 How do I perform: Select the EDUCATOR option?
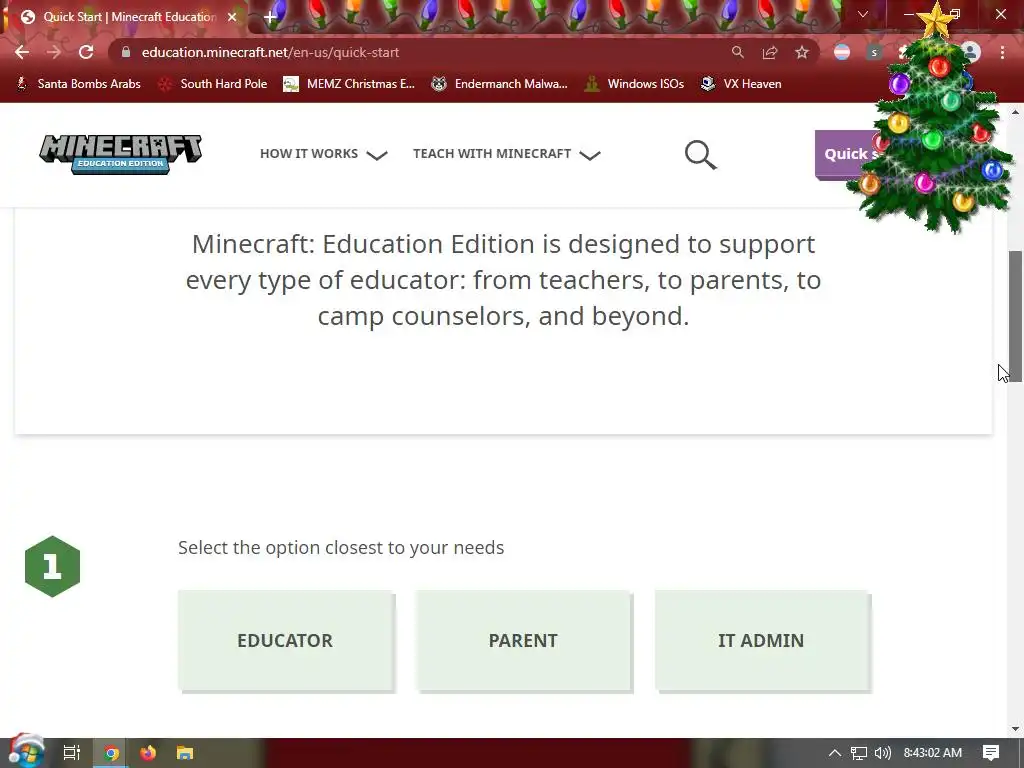pos(285,640)
